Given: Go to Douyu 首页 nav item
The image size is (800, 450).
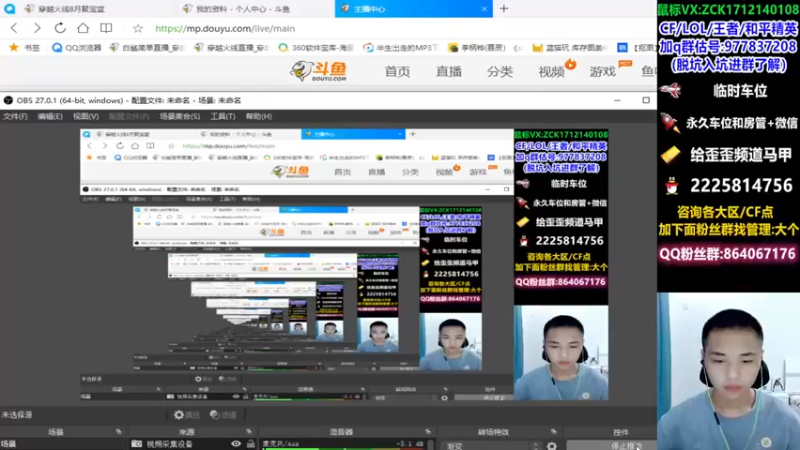Looking at the screenshot, I should point(397,71).
